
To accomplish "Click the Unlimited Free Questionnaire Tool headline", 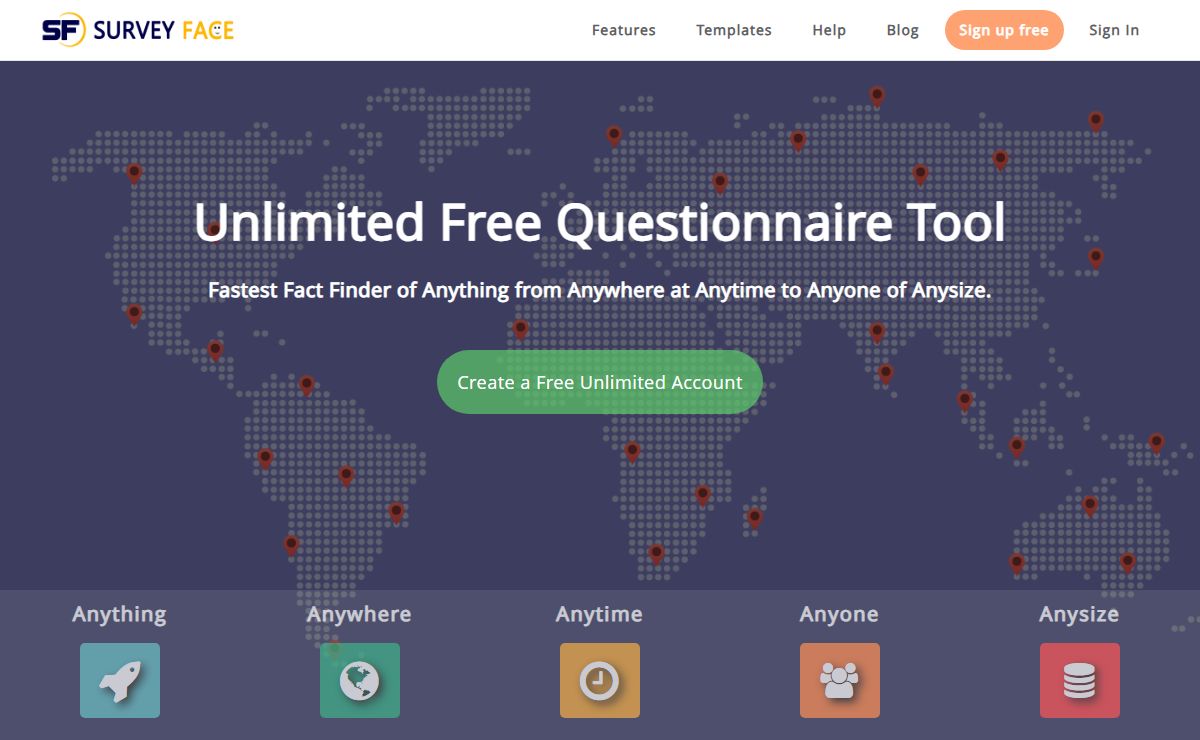I will [600, 222].
